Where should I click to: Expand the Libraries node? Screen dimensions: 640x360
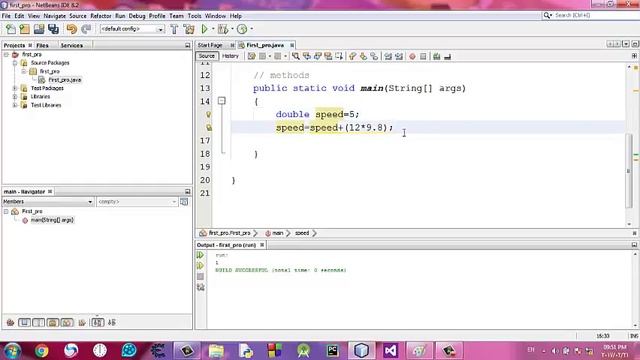[15, 97]
